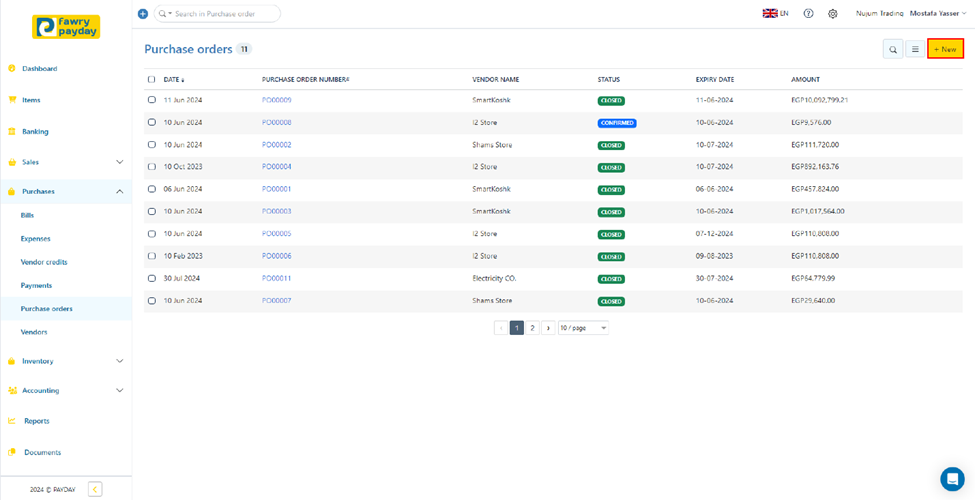
Task: Click the Fawry Payday logo
Action: [x=65, y=27]
